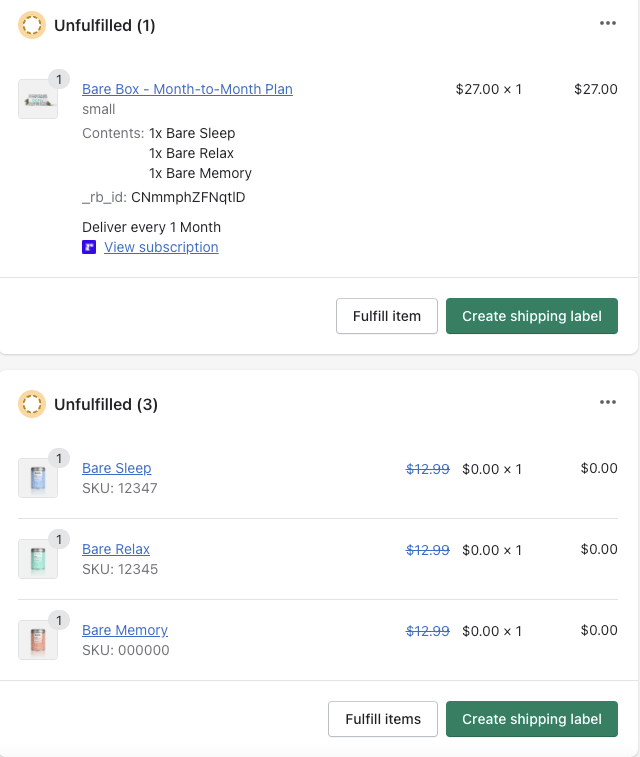Click the quantity badge on the Bare Box thumbnail
The width and height of the screenshot is (640, 757).
[58, 80]
